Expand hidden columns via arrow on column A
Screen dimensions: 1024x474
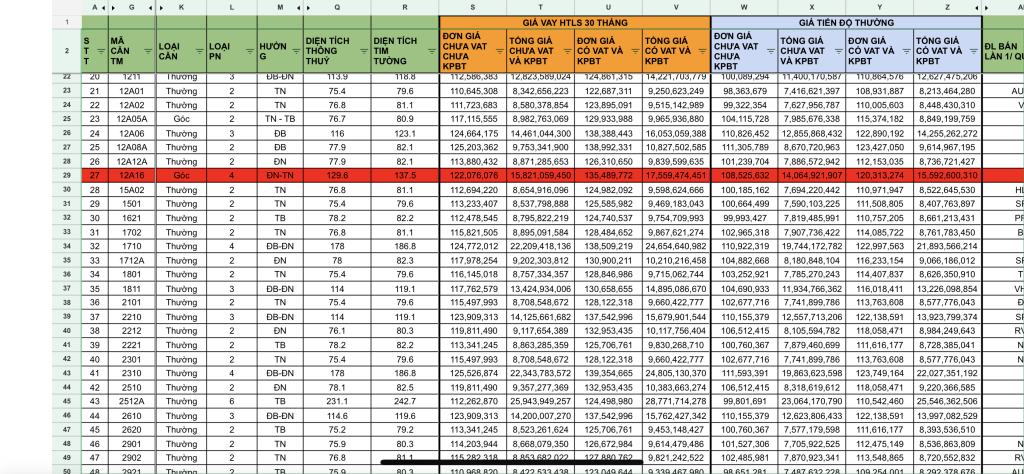point(103,7)
